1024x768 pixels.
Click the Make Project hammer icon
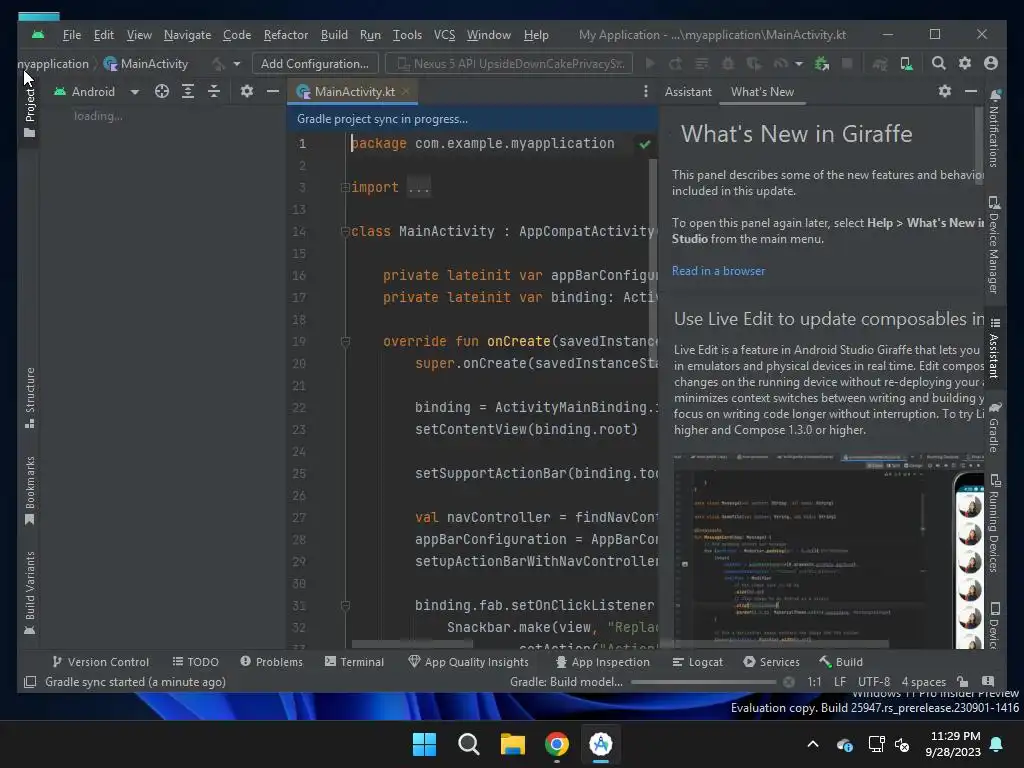[218, 63]
